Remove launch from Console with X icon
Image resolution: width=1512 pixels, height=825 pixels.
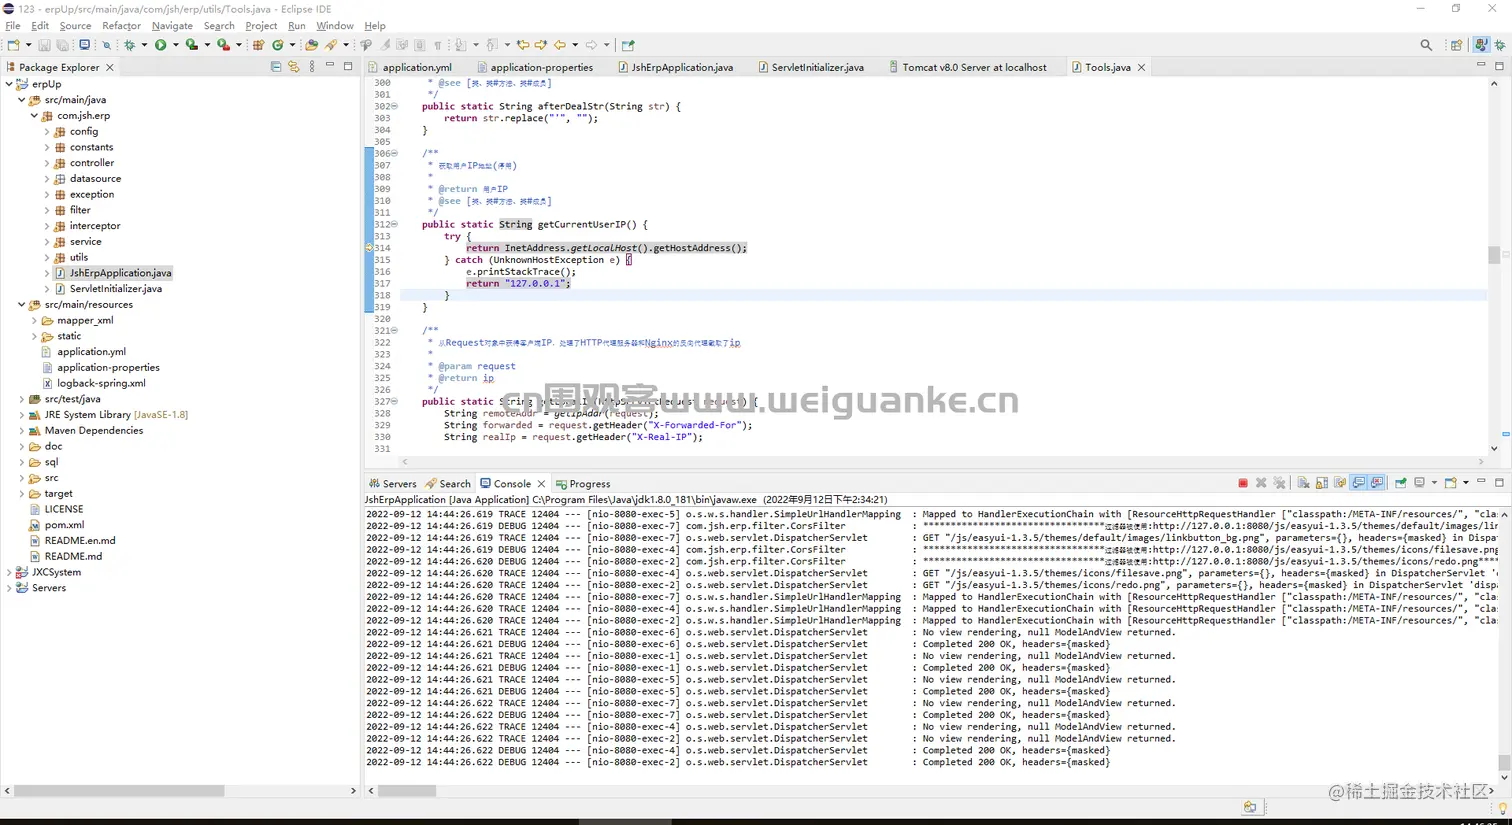point(1262,483)
